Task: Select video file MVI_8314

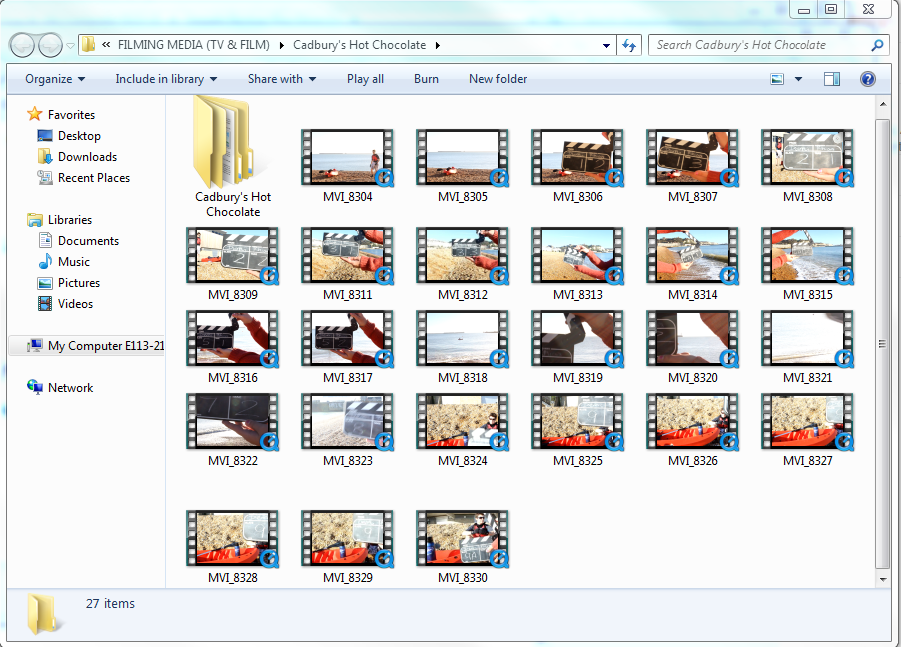Action: [x=692, y=264]
